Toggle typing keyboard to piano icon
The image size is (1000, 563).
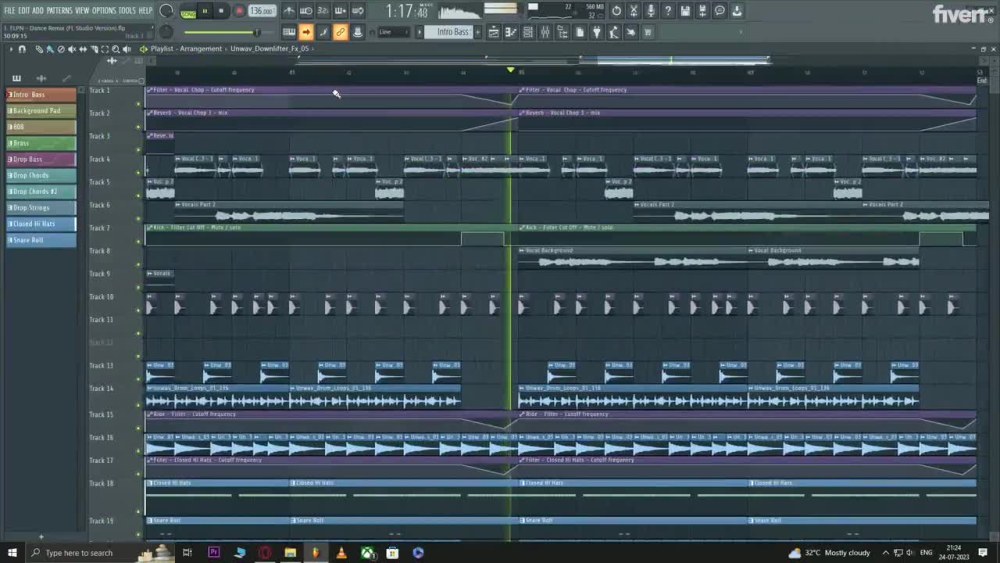point(289,32)
